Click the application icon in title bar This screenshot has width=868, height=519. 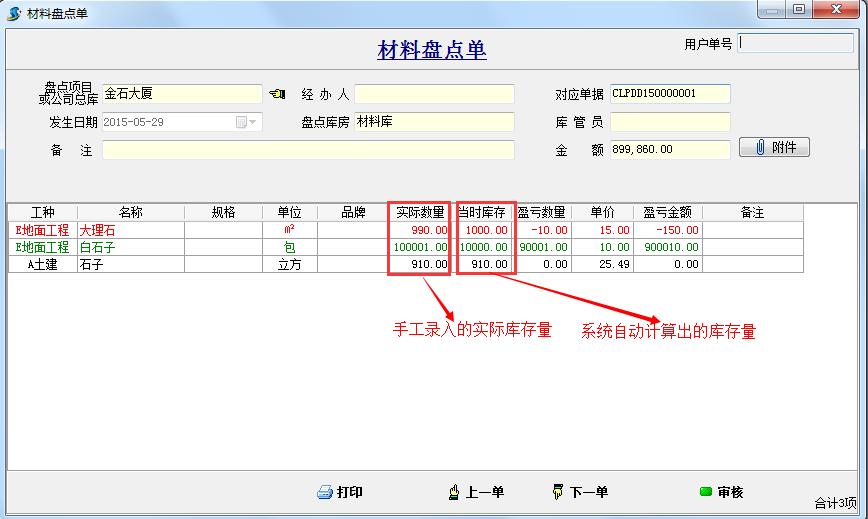coord(14,11)
